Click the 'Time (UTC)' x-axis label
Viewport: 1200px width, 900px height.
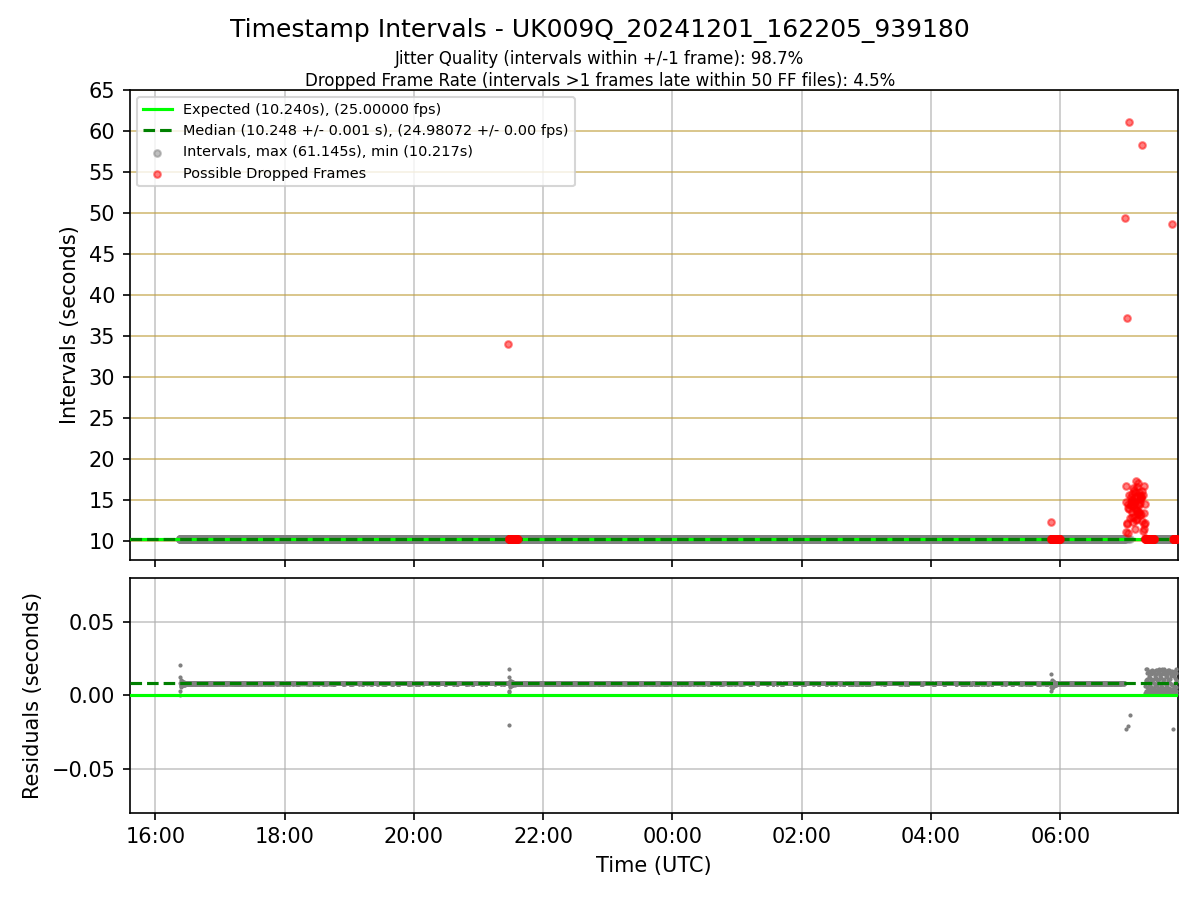click(x=653, y=865)
